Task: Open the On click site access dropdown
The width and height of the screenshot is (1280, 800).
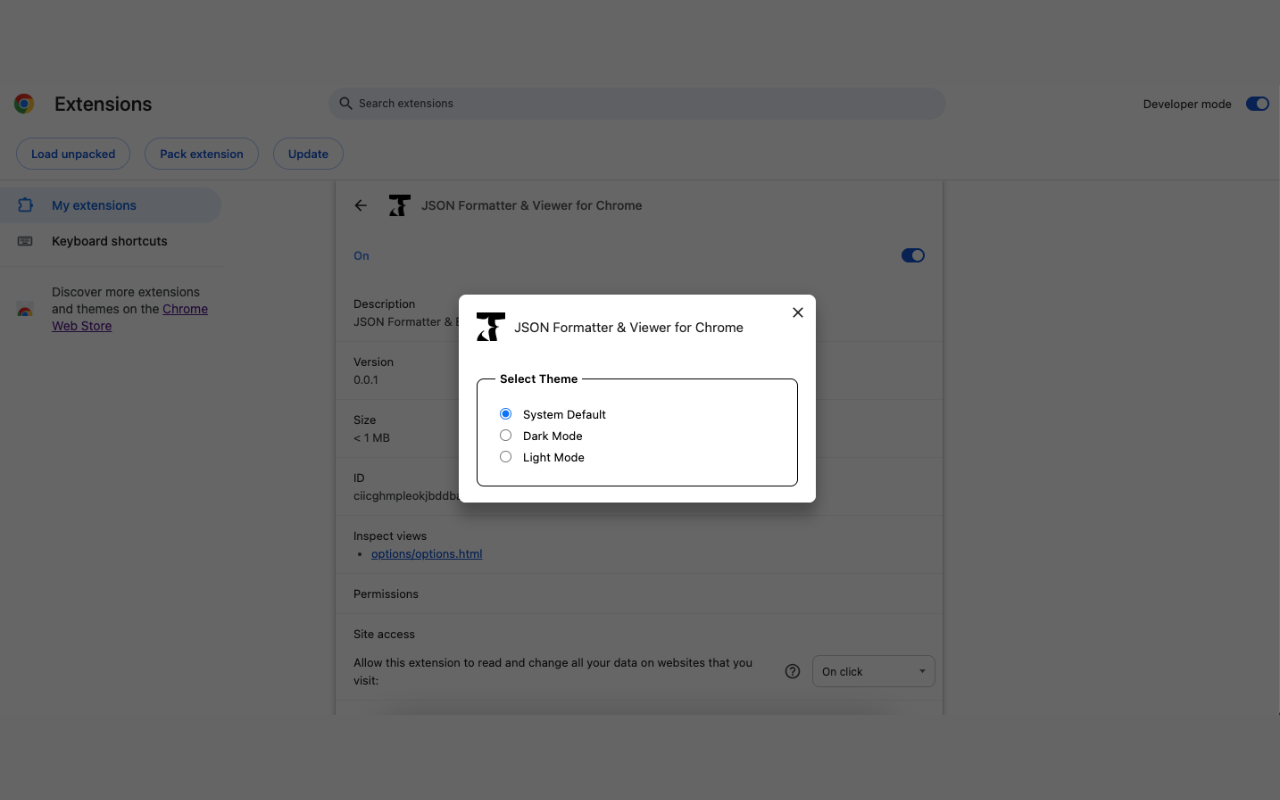Action: coord(873,671)
